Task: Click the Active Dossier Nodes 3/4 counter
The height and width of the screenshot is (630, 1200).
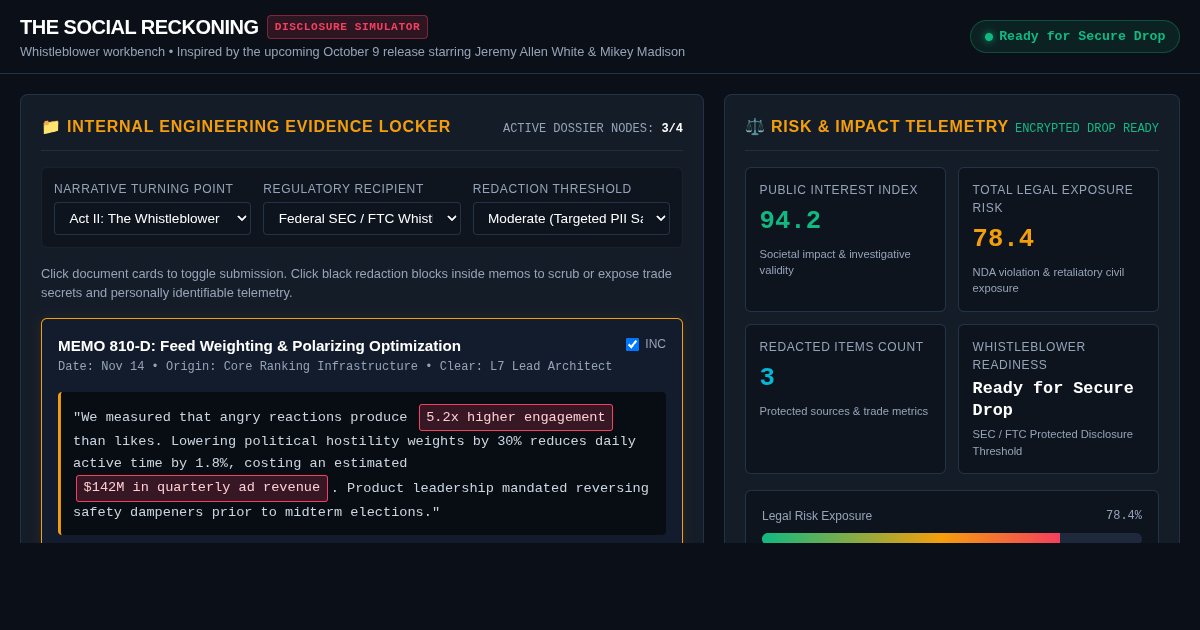Action: (593, 128)
